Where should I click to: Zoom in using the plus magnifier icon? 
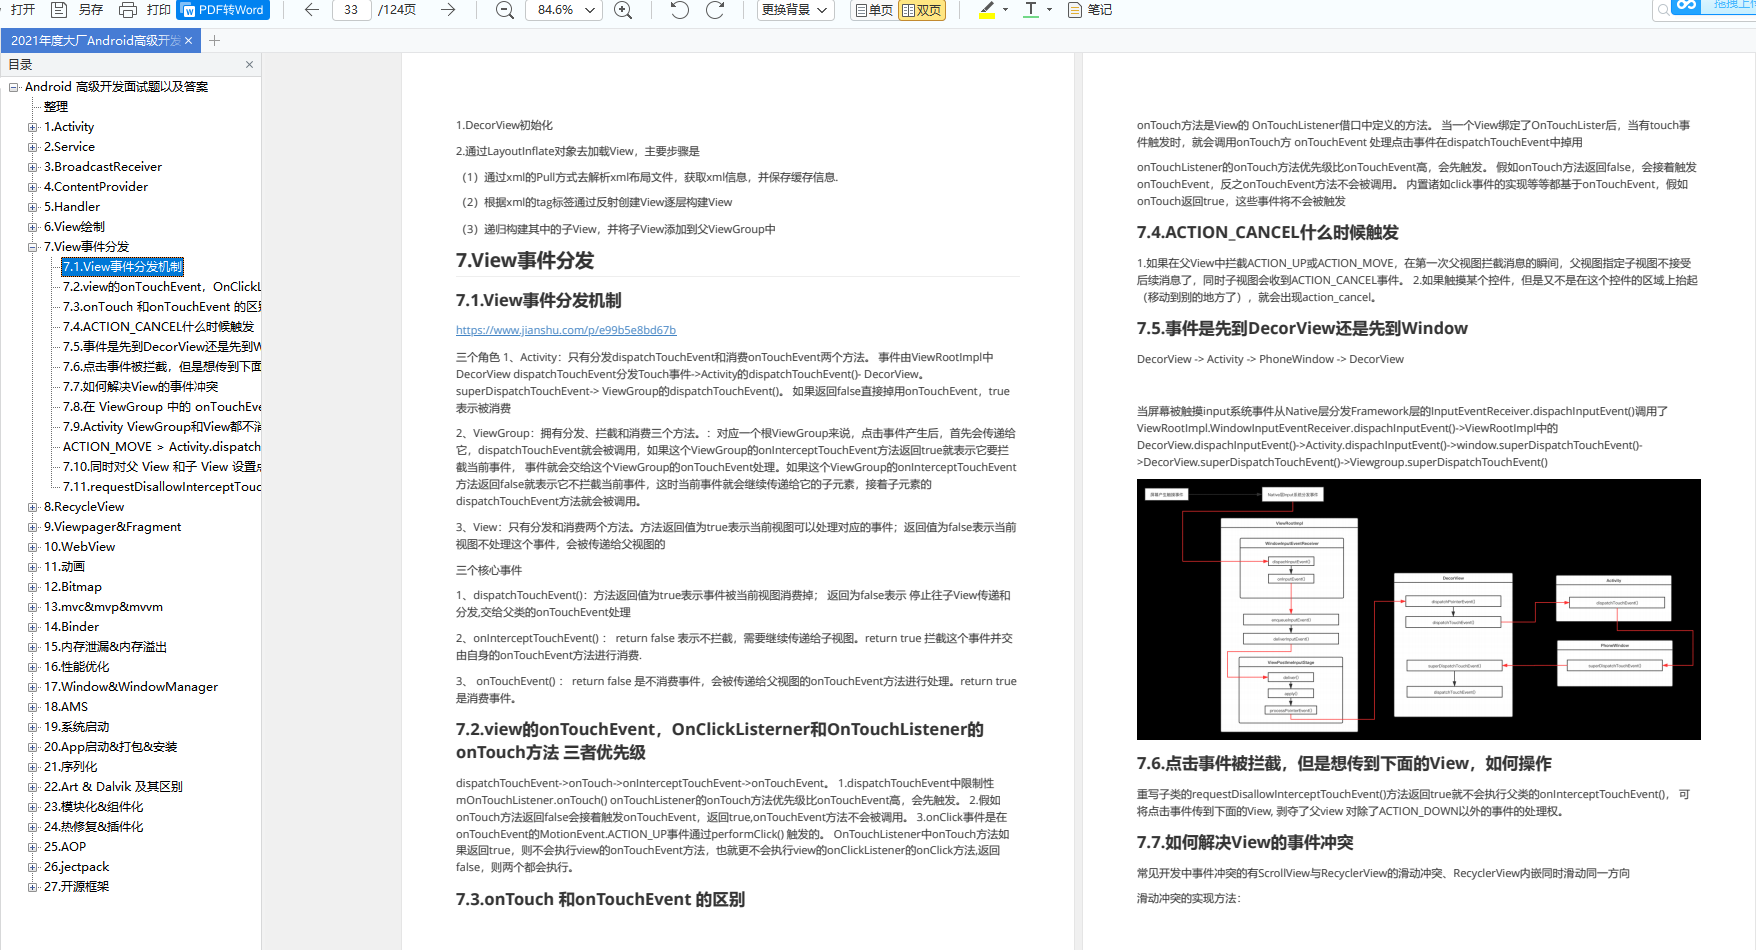pos(623,10)
